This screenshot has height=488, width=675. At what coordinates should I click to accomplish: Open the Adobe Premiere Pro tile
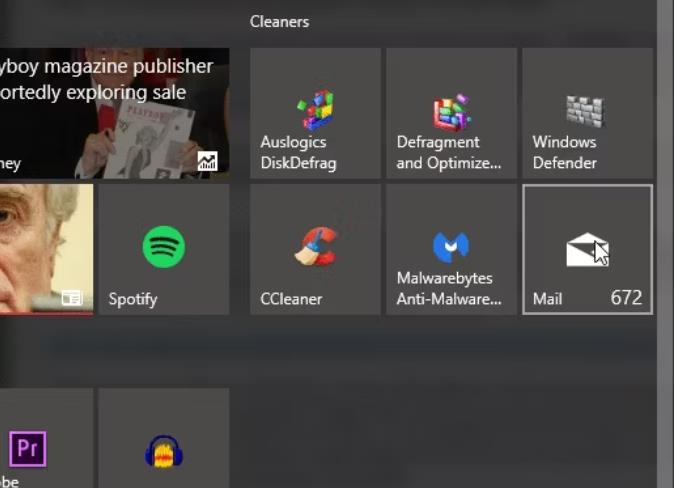pos(46,438)
